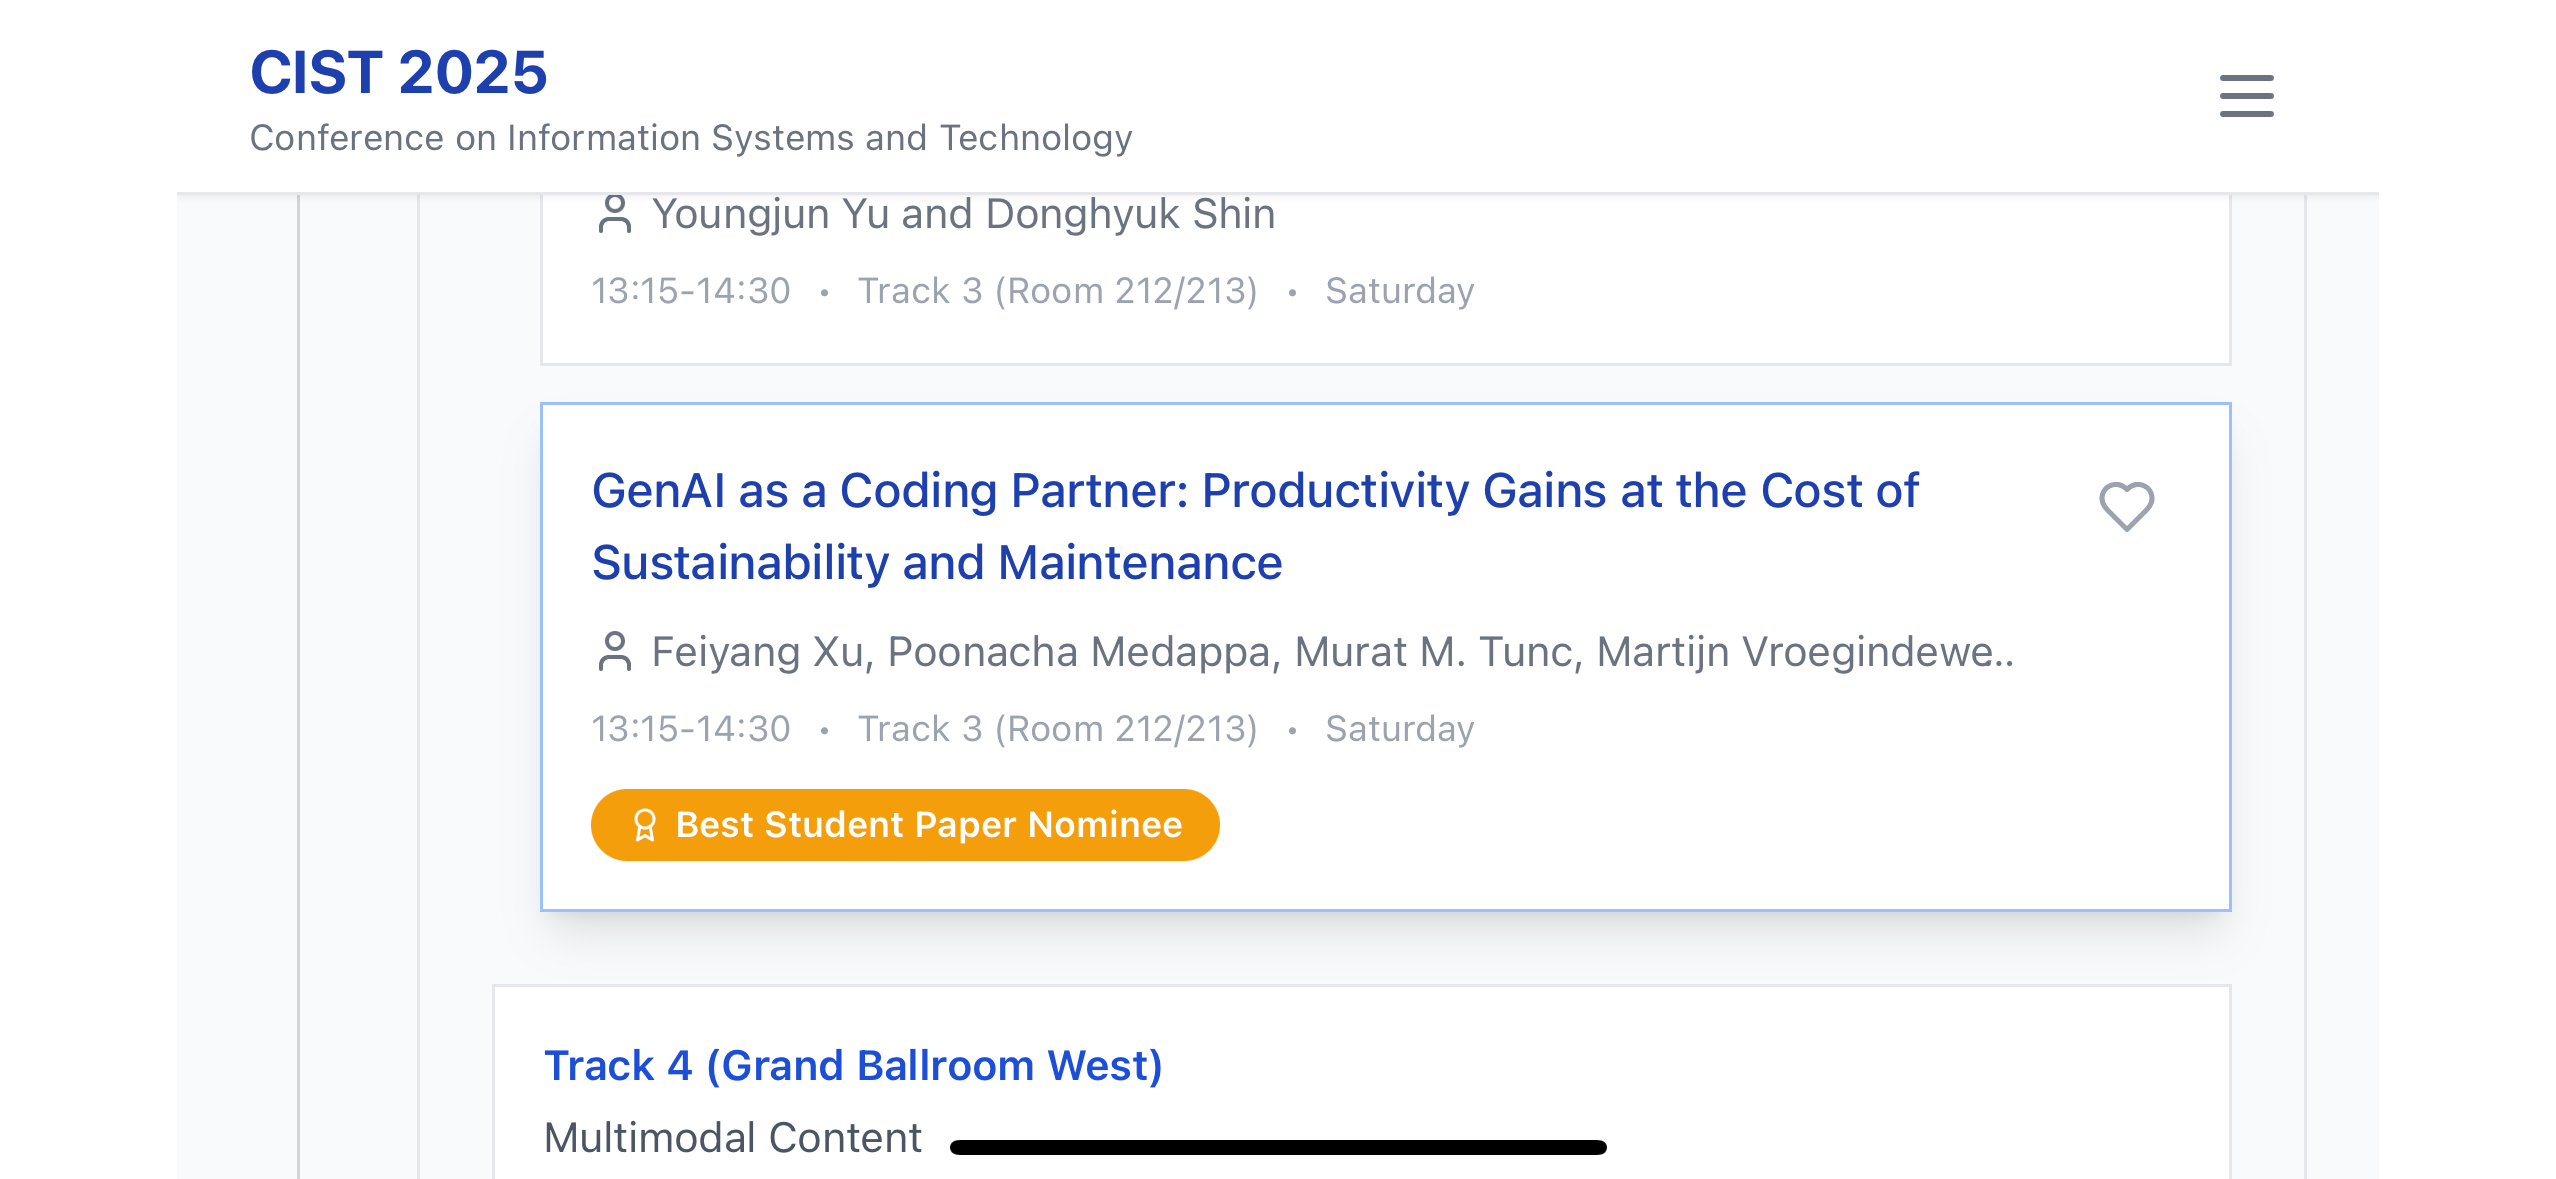Click the person icon beside Feiyang Xu
Viewport: 2556px width, 1179px height.
pos(614,652)
